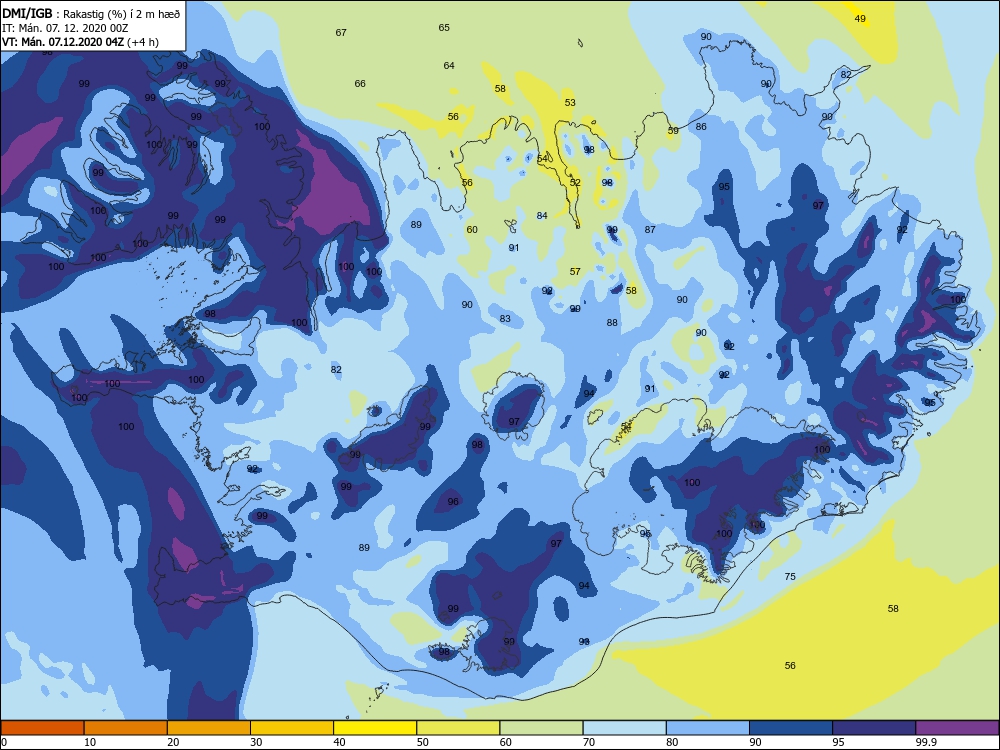Select the 80–90 medium blue legend swatch
Screen dimensions: 1000x750
click(x=707, y=728)
